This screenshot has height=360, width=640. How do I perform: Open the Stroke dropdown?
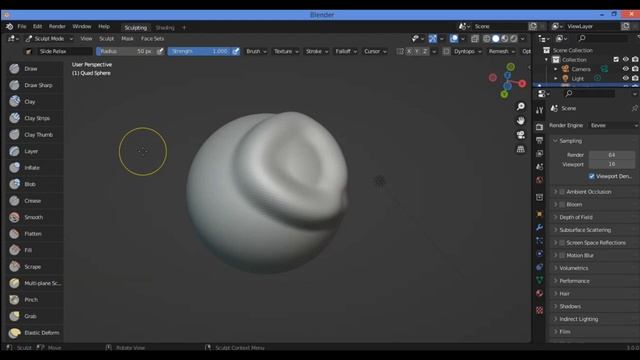click(x=317, y=51)
